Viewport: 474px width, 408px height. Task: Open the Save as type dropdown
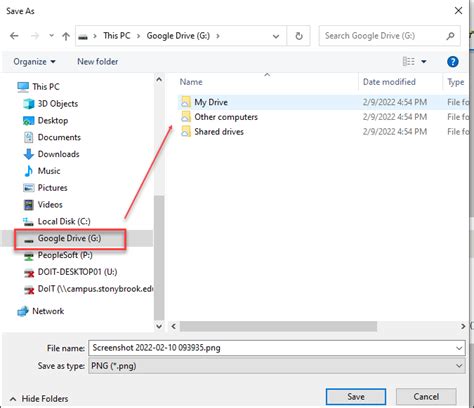277,366
